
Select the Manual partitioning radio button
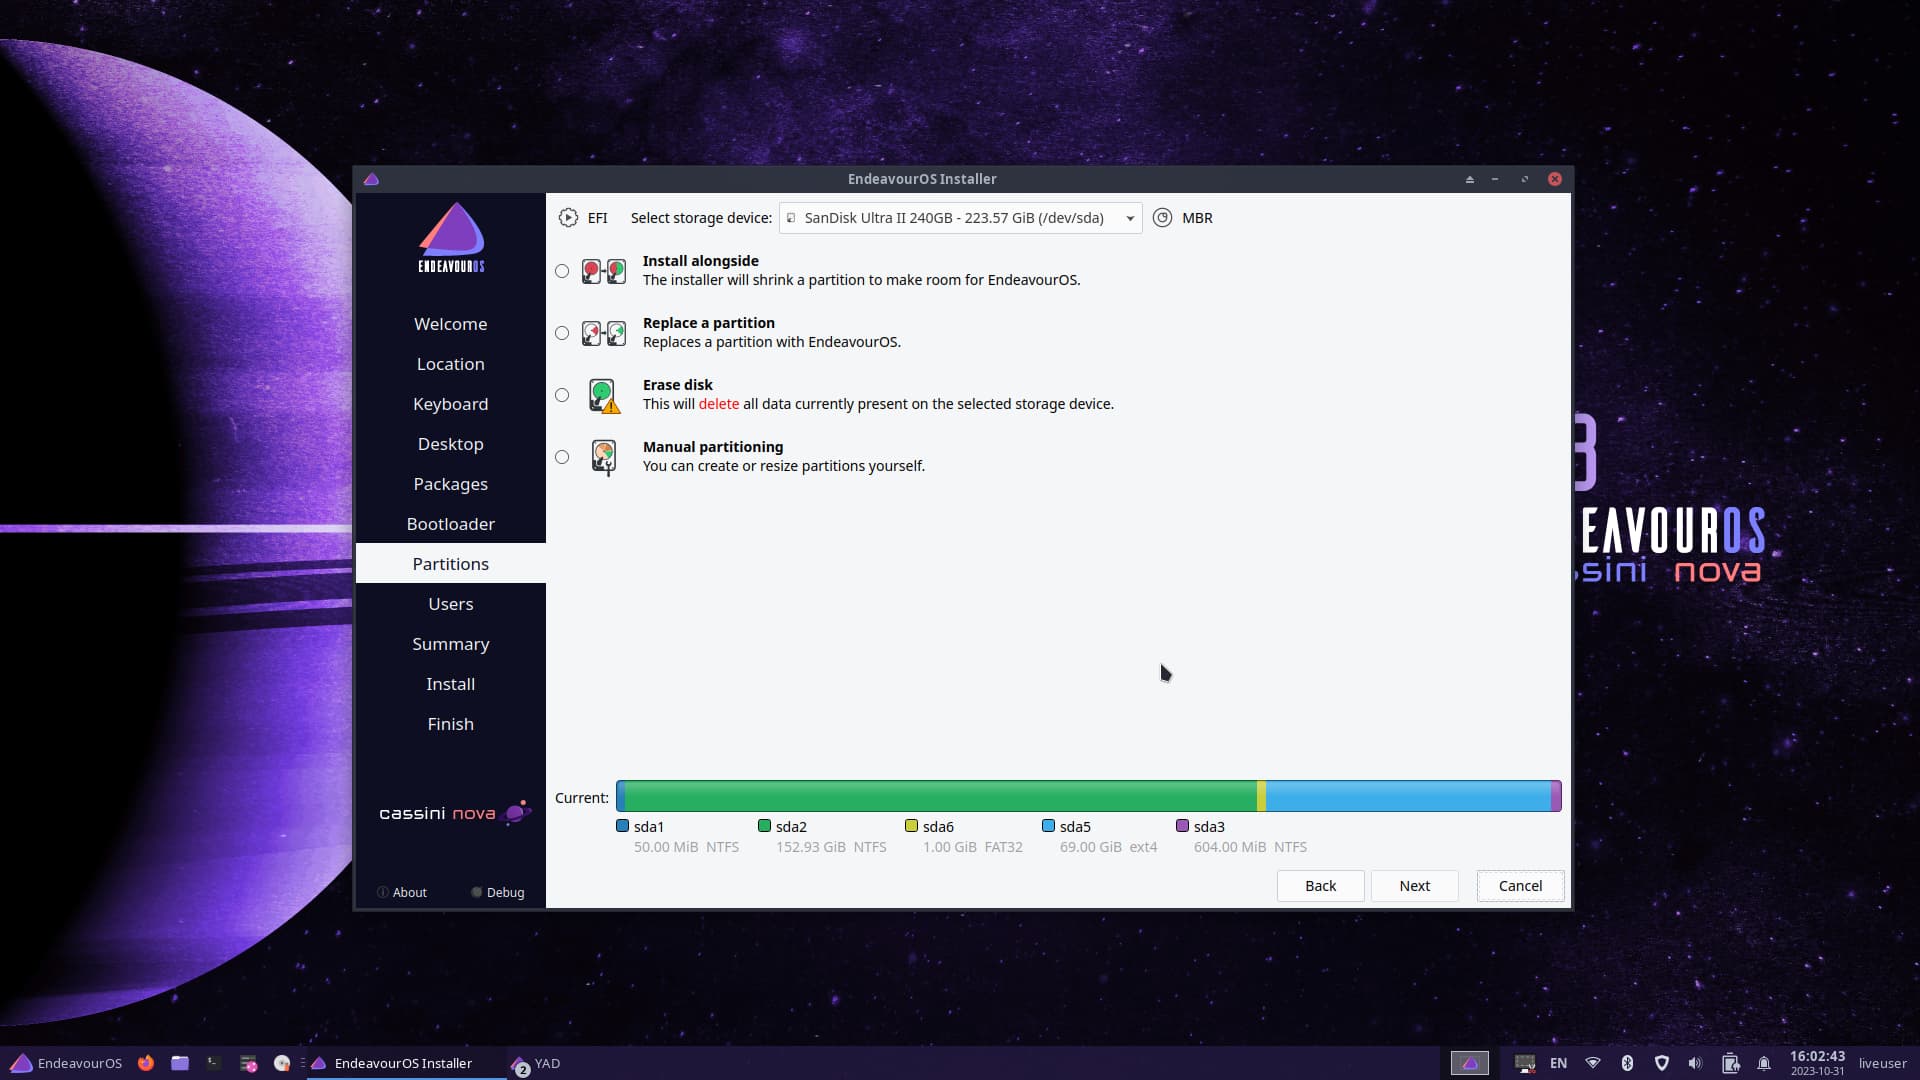(x=562, y=457)
